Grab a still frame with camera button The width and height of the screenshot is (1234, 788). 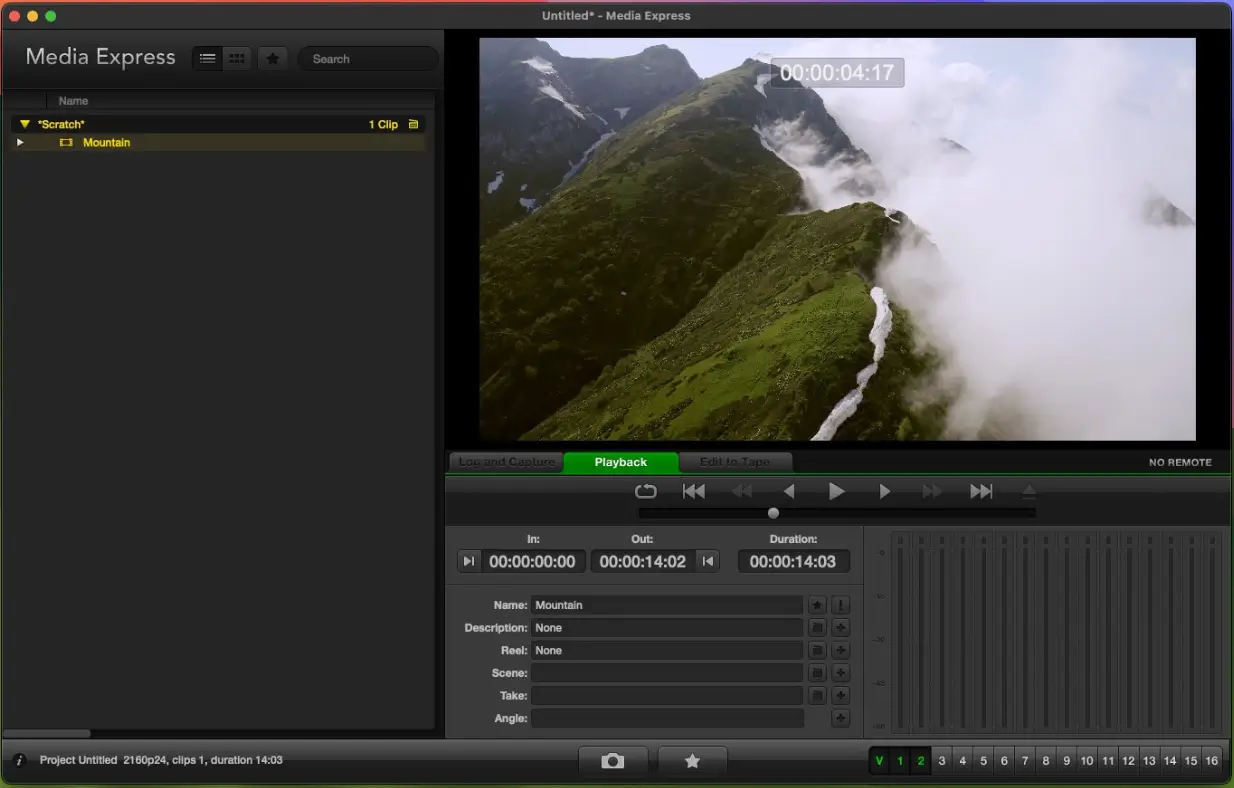pos(613,761)
